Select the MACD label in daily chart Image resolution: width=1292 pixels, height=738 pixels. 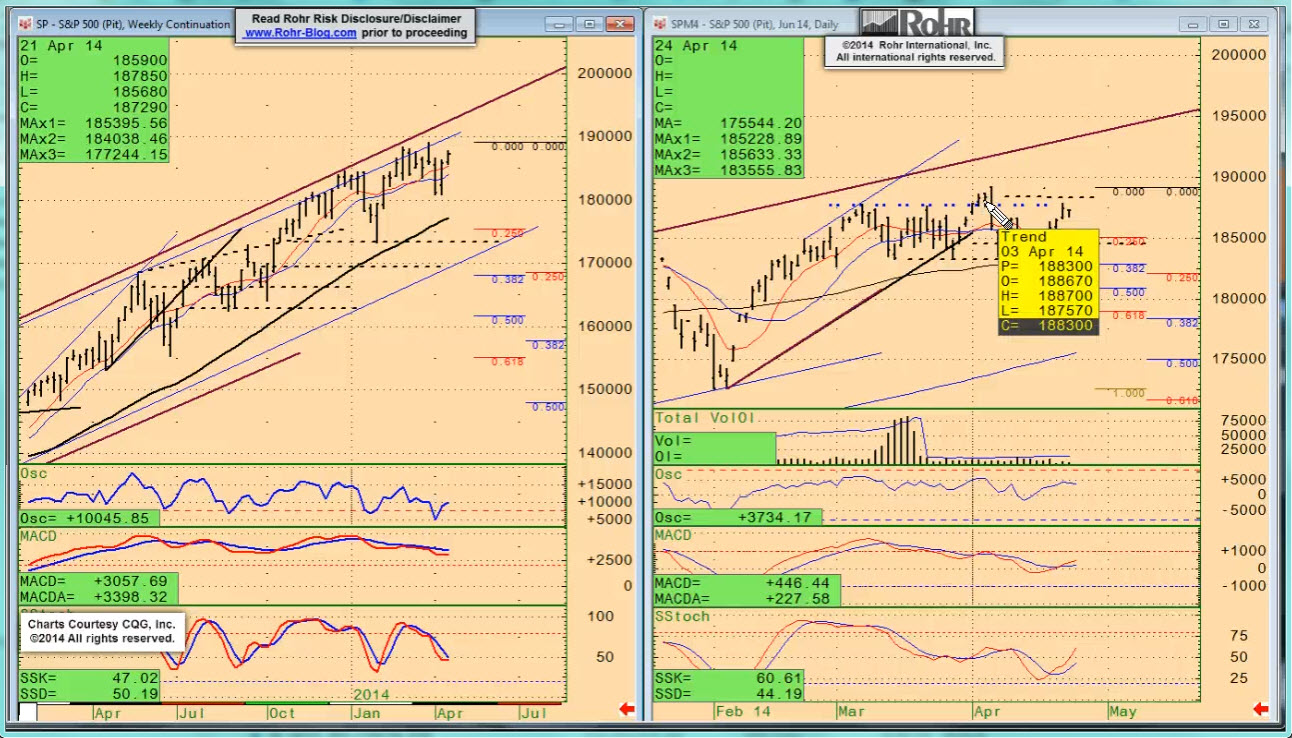[674, 537]
